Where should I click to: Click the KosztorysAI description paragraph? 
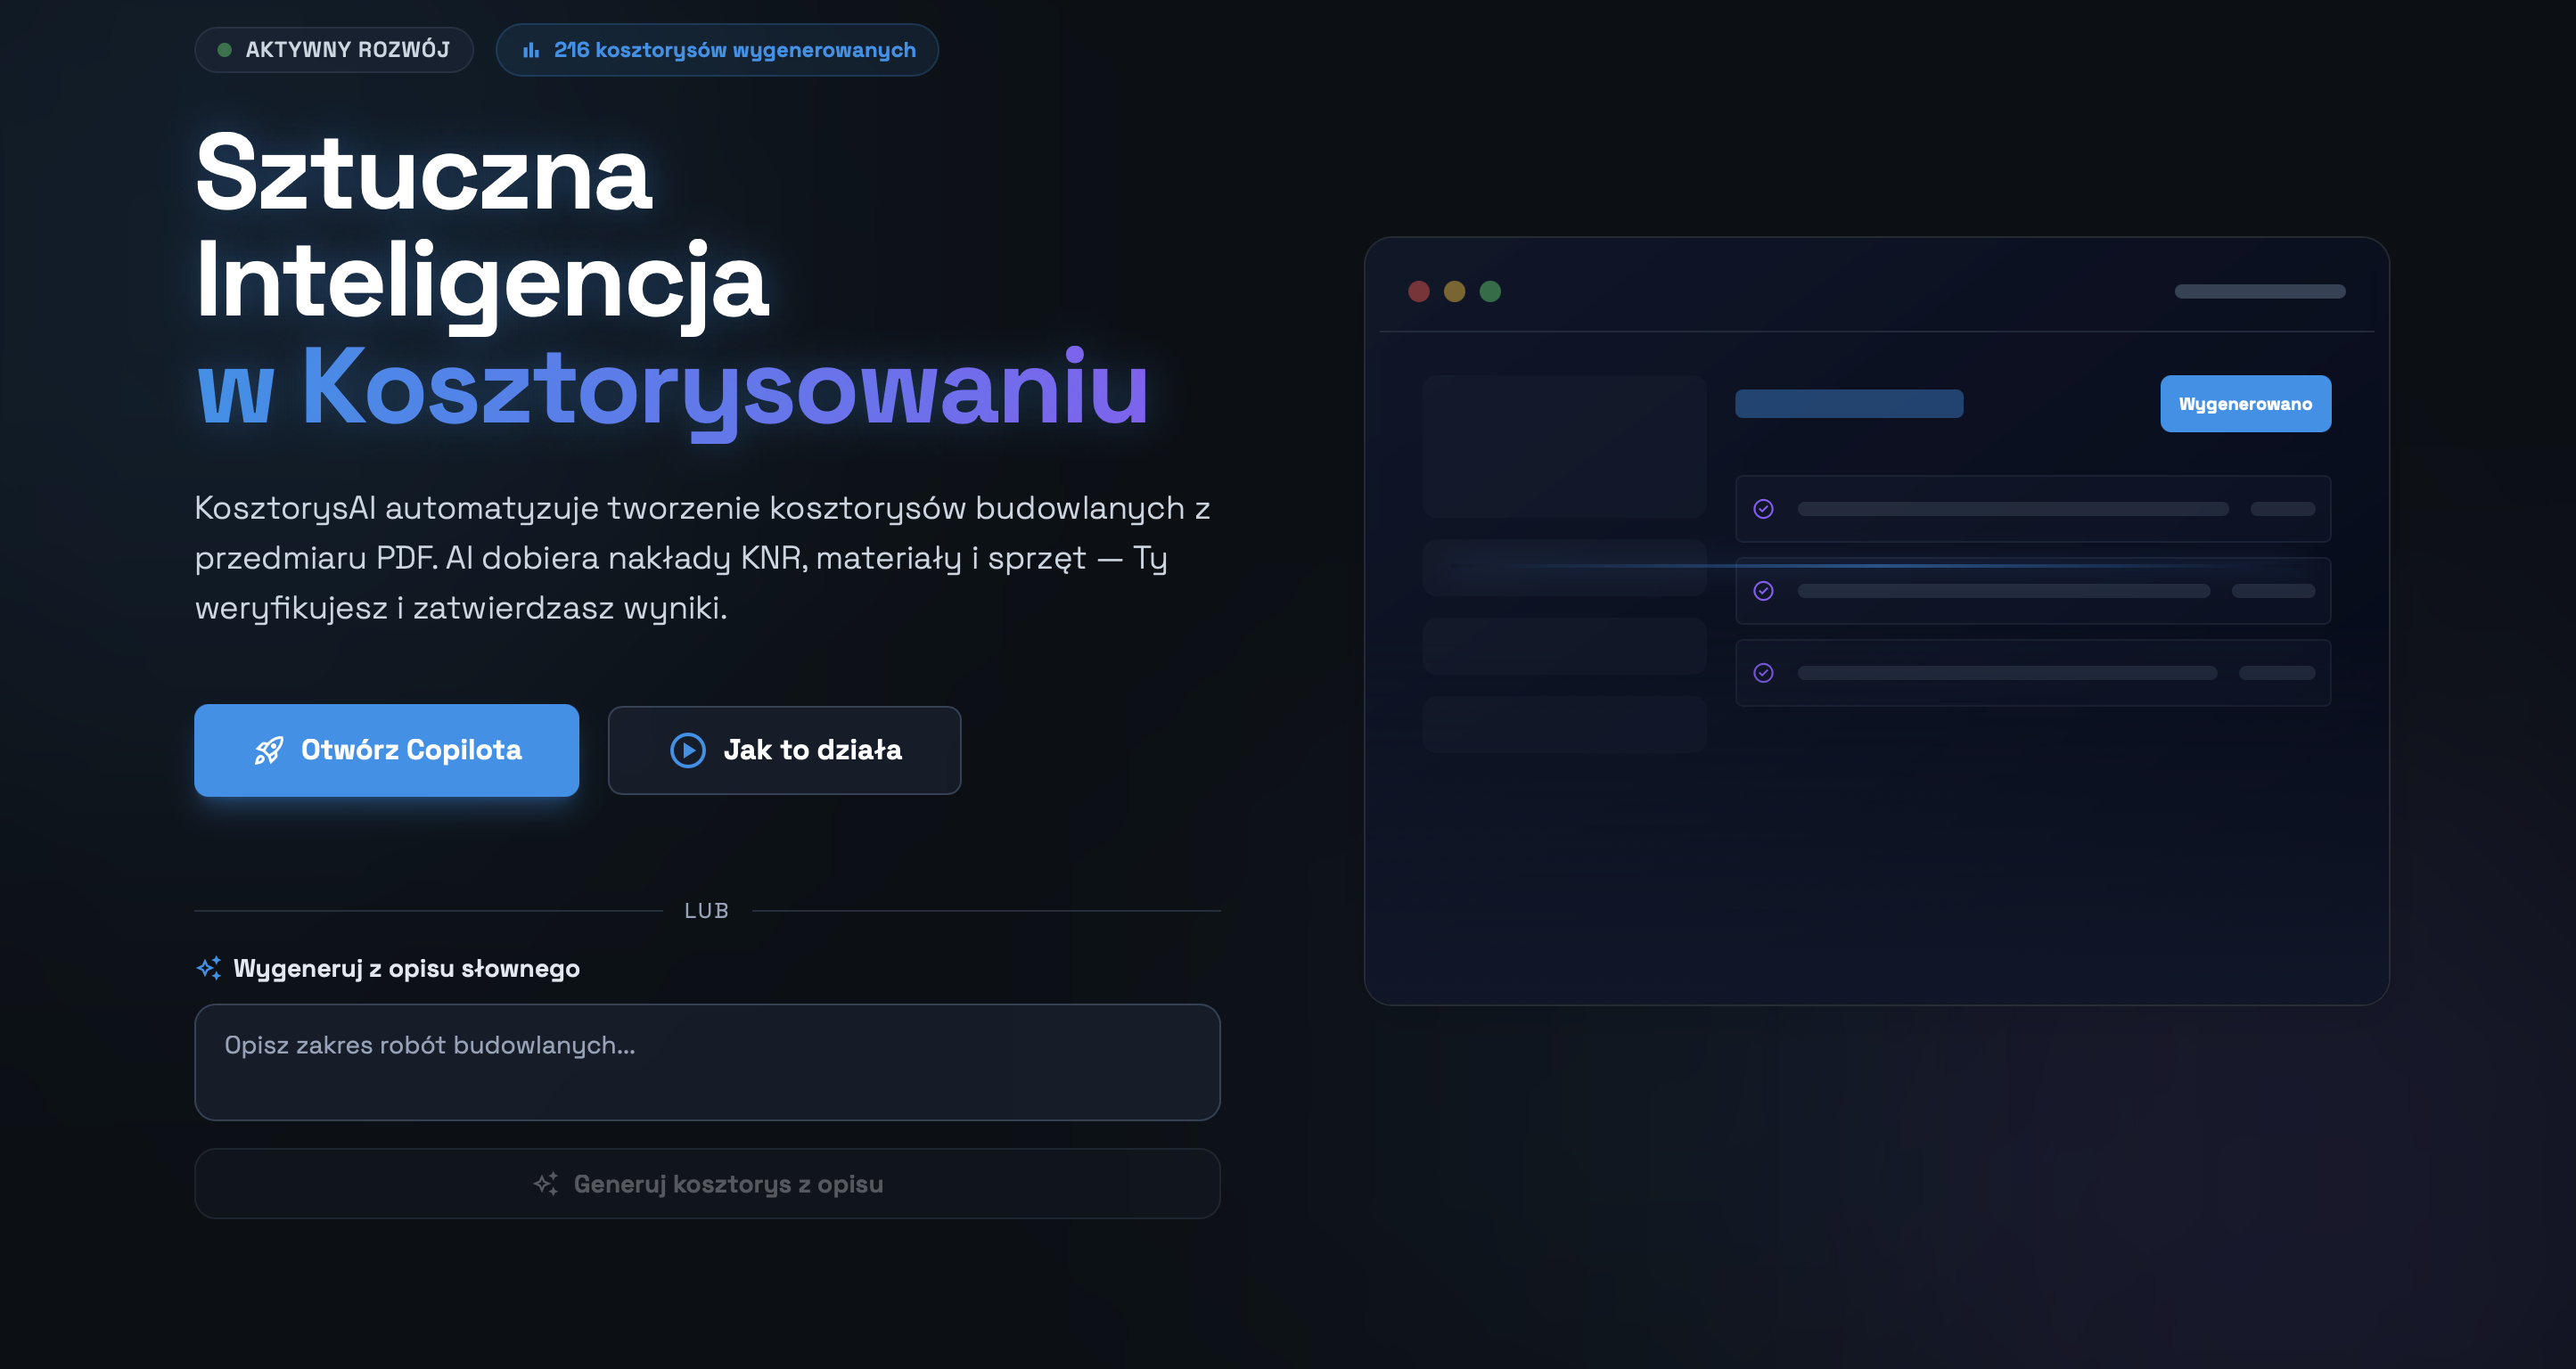[703, 557]
